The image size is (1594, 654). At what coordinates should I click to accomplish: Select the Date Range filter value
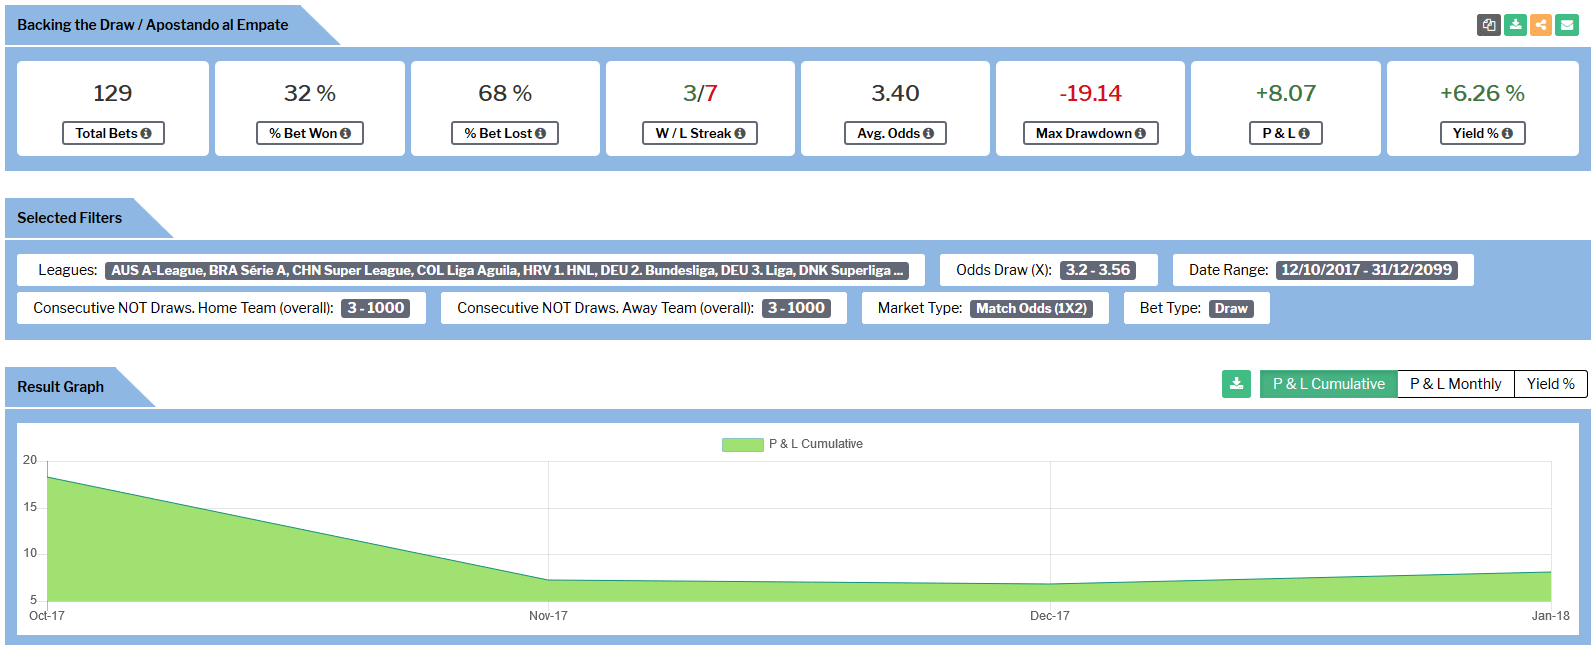[1366, 270]
